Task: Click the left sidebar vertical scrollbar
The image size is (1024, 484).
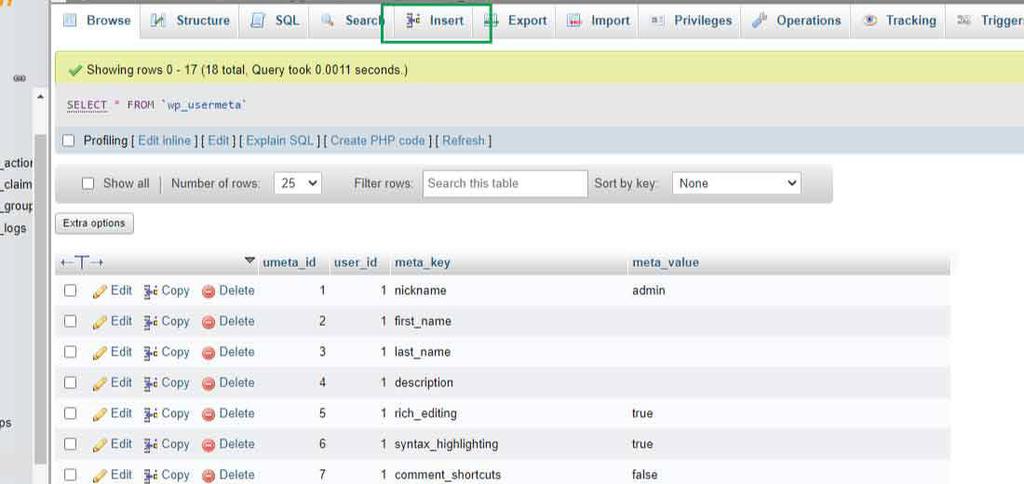Action: pyautogui.click(x=40, y=297)
